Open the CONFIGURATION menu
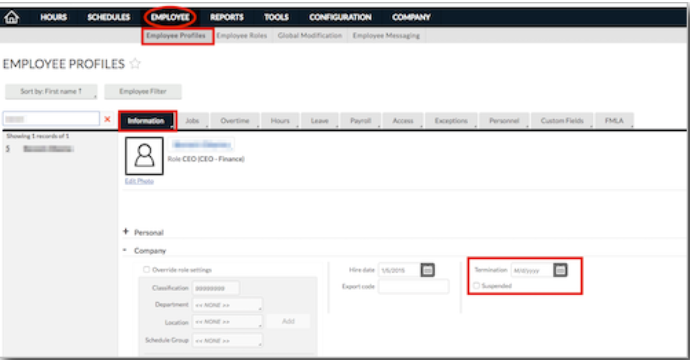Viewport: 690px width, 360px height. (340, 17)
